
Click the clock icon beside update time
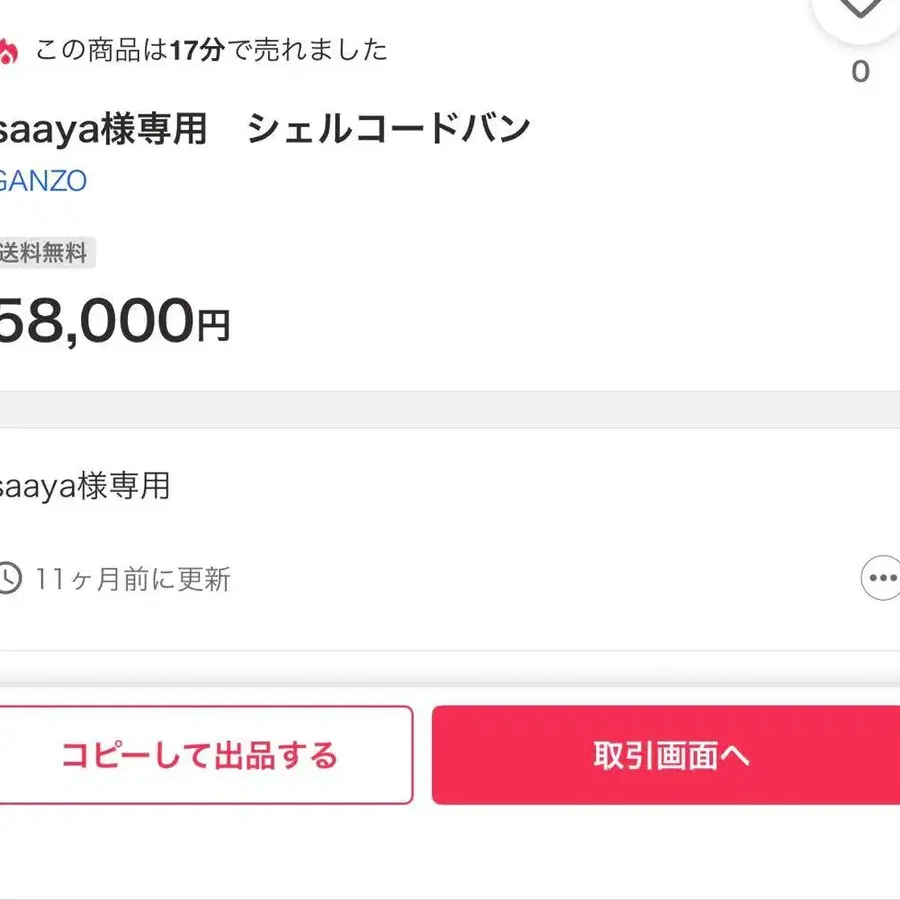(x=8, y=578)
